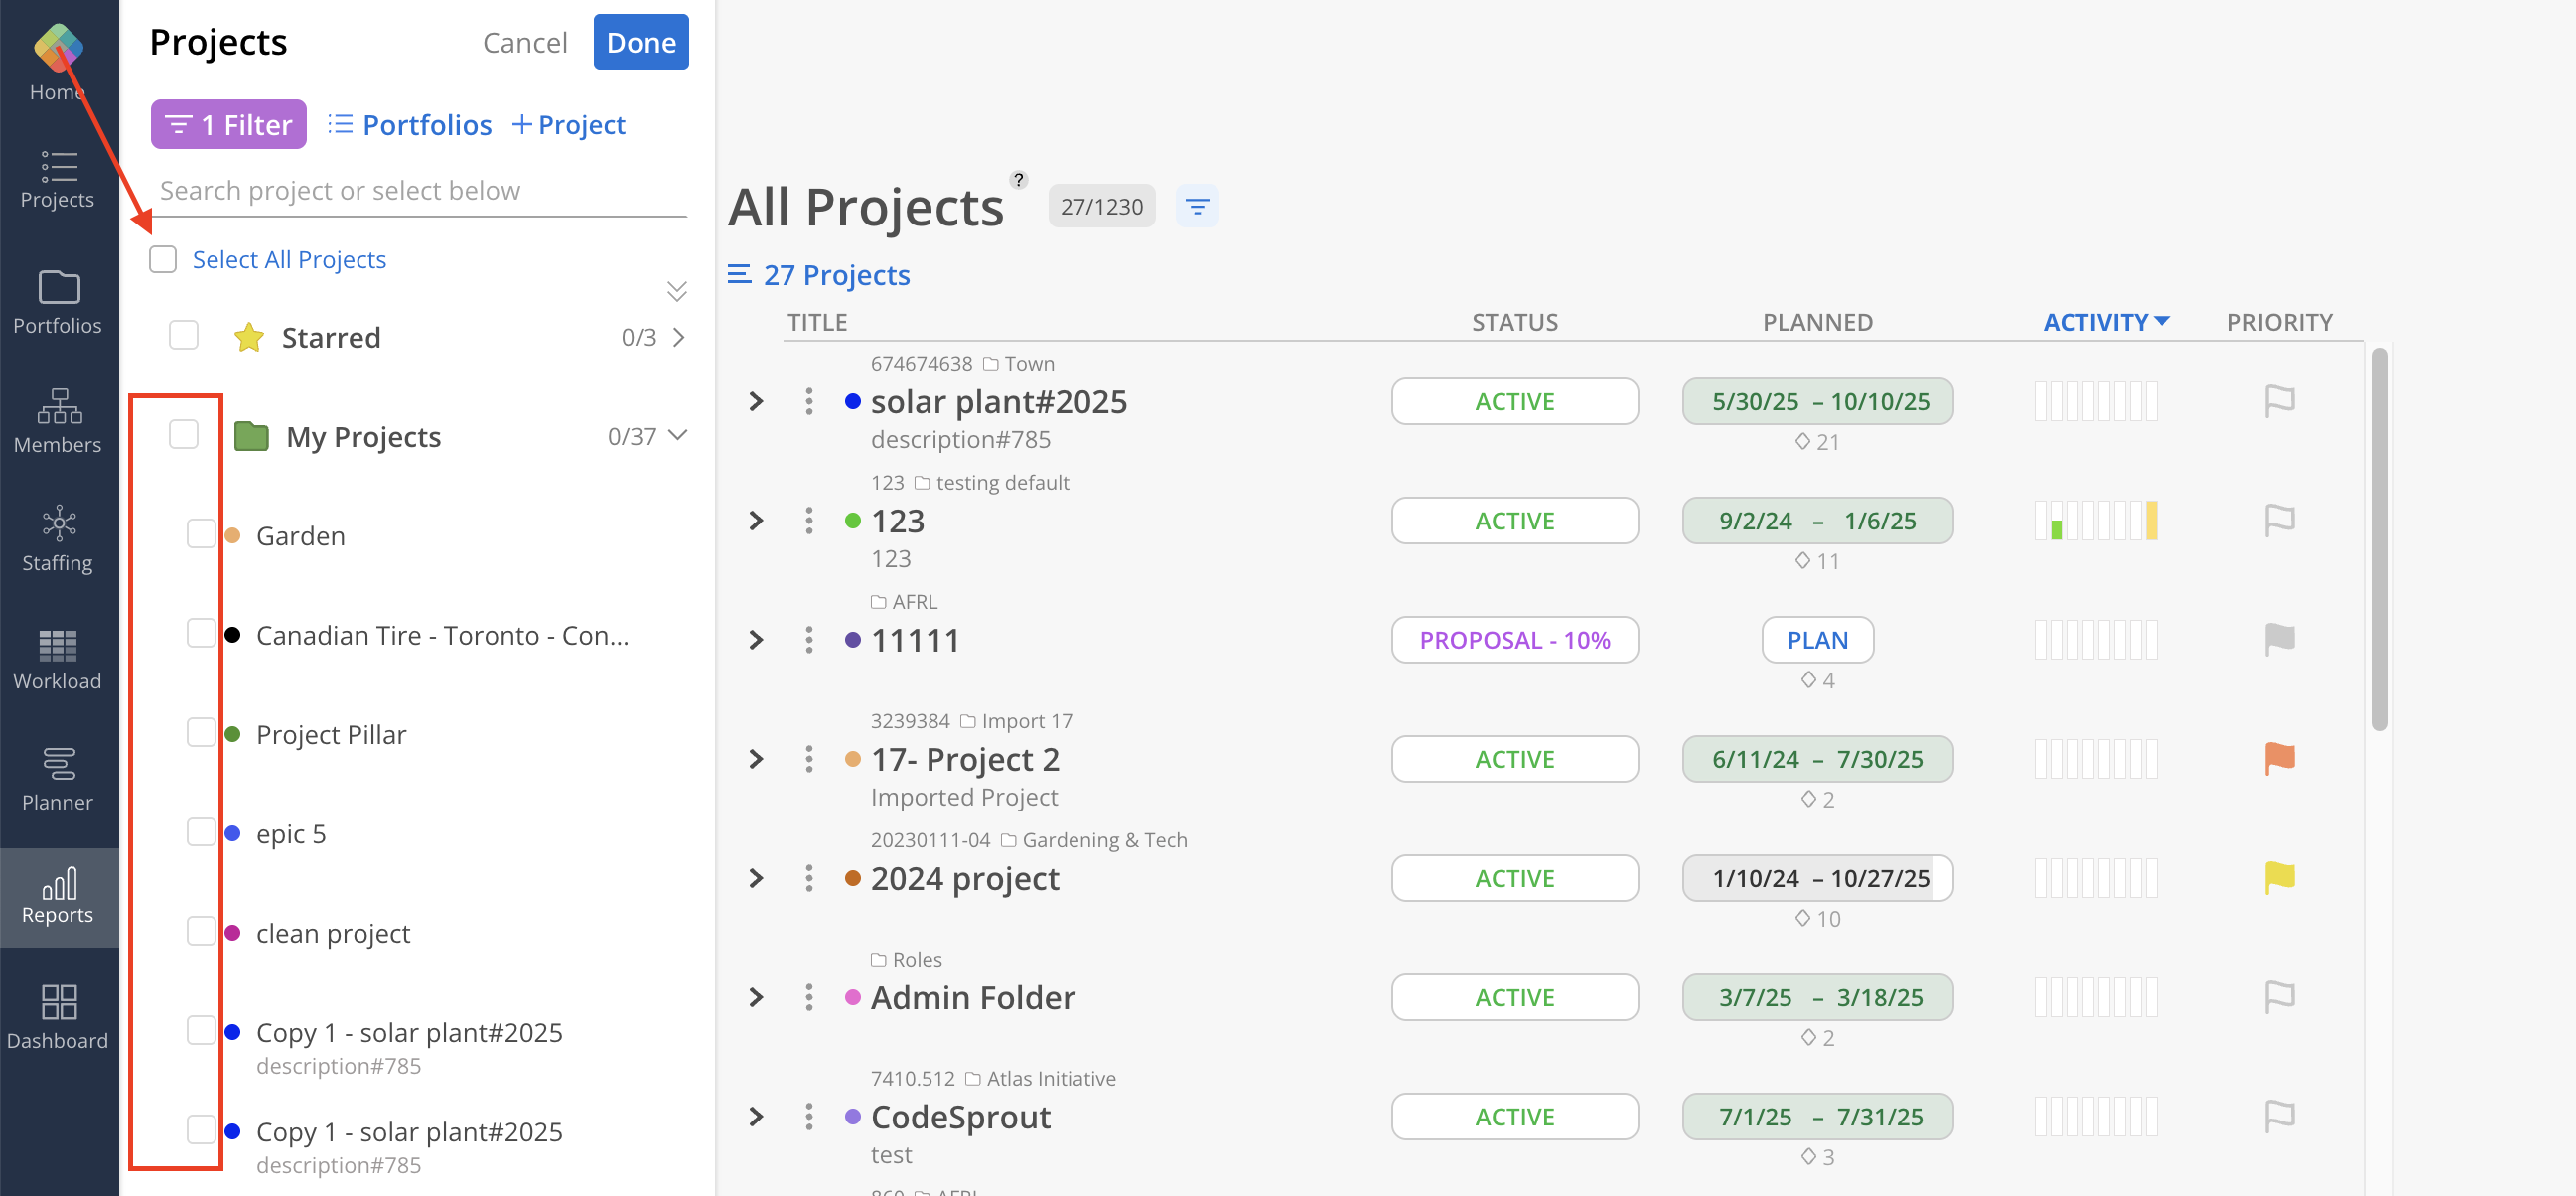Viewport: 2576px width, 1196px height.
Task: Click the activity bar for project 123
Action: pyautogui.click(x=2095, y=521)
